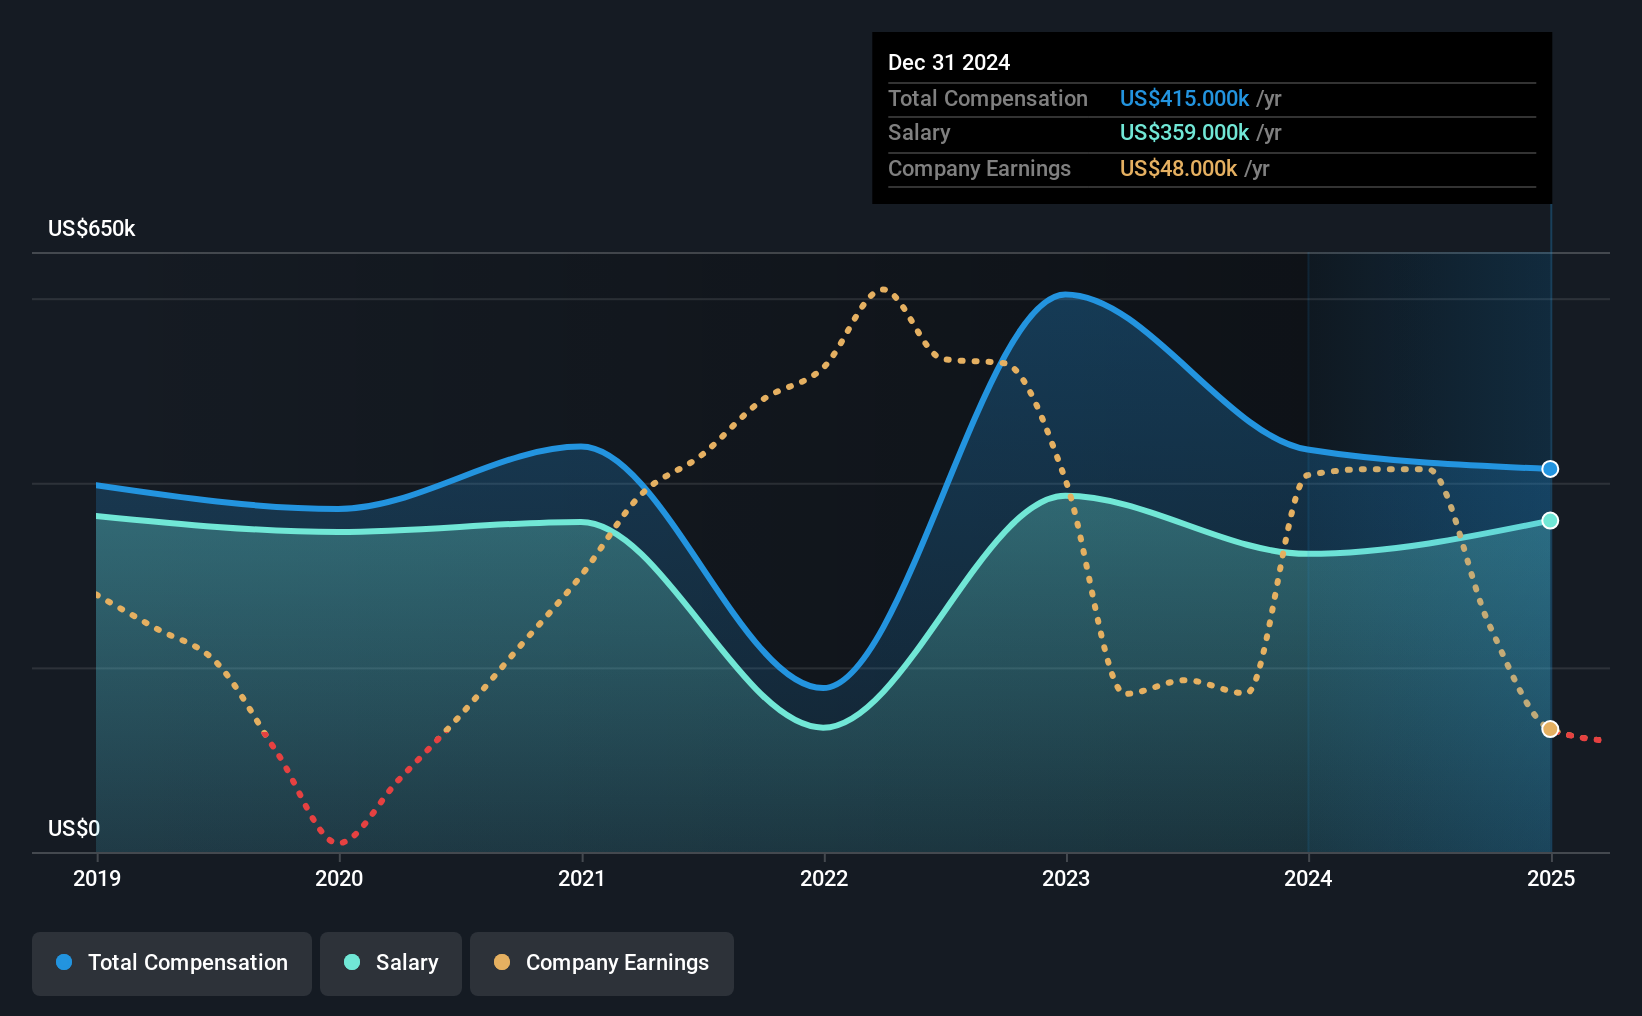
Task: Click the teal dot in the Salary legend
Action: click(352, 962)
